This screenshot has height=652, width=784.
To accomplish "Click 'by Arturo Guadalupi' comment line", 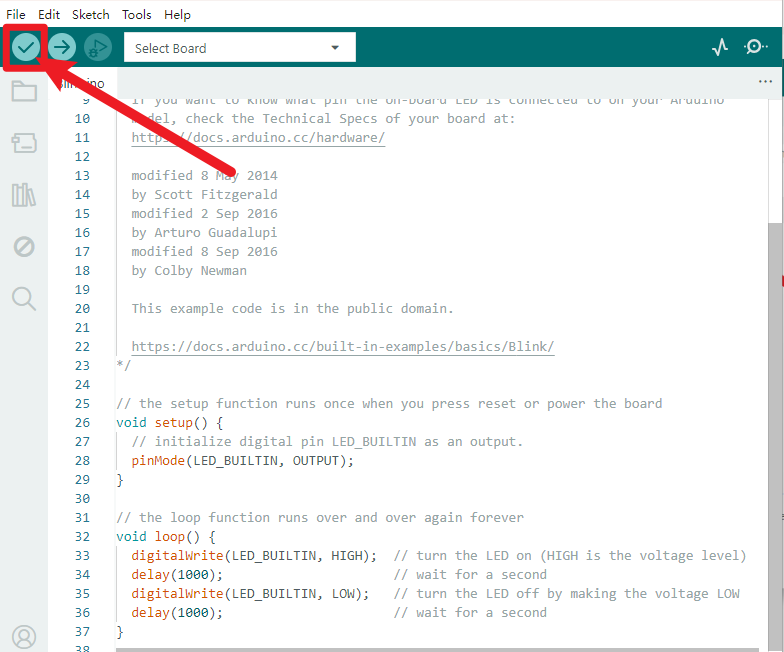I will (204, 233).
